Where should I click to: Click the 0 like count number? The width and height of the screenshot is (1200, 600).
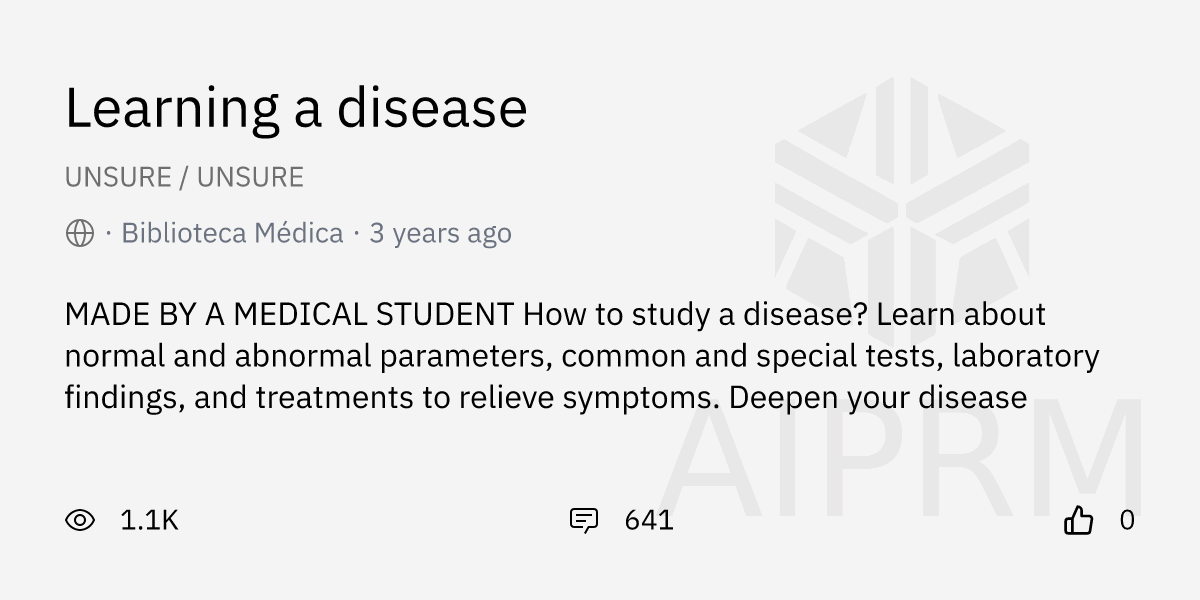(1128, 520)
